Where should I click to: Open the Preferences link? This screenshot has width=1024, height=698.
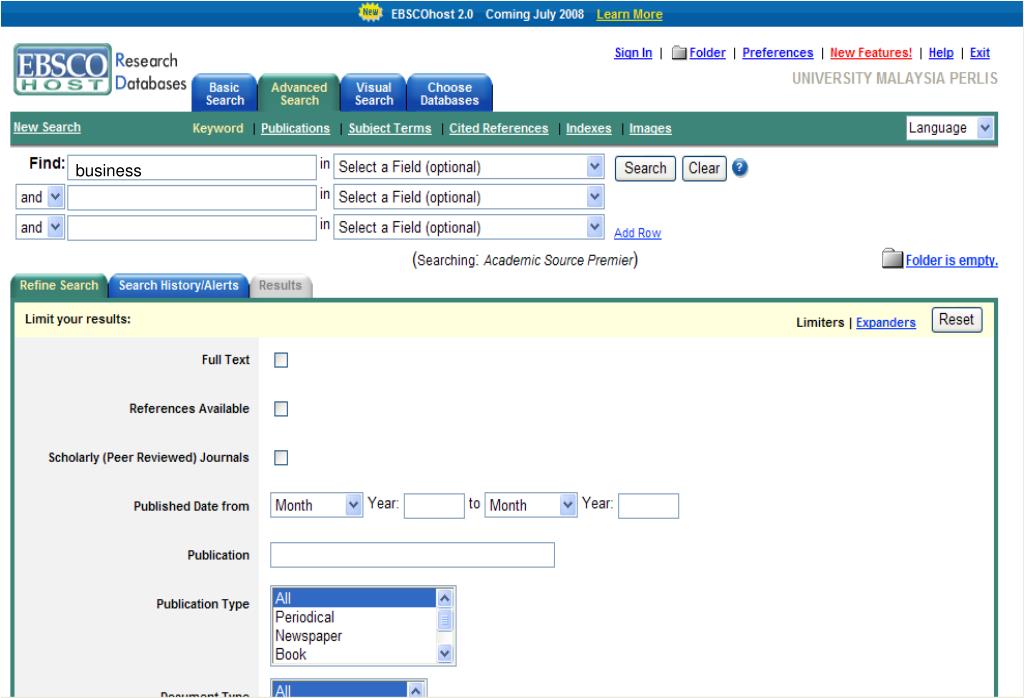pos(778,53)
